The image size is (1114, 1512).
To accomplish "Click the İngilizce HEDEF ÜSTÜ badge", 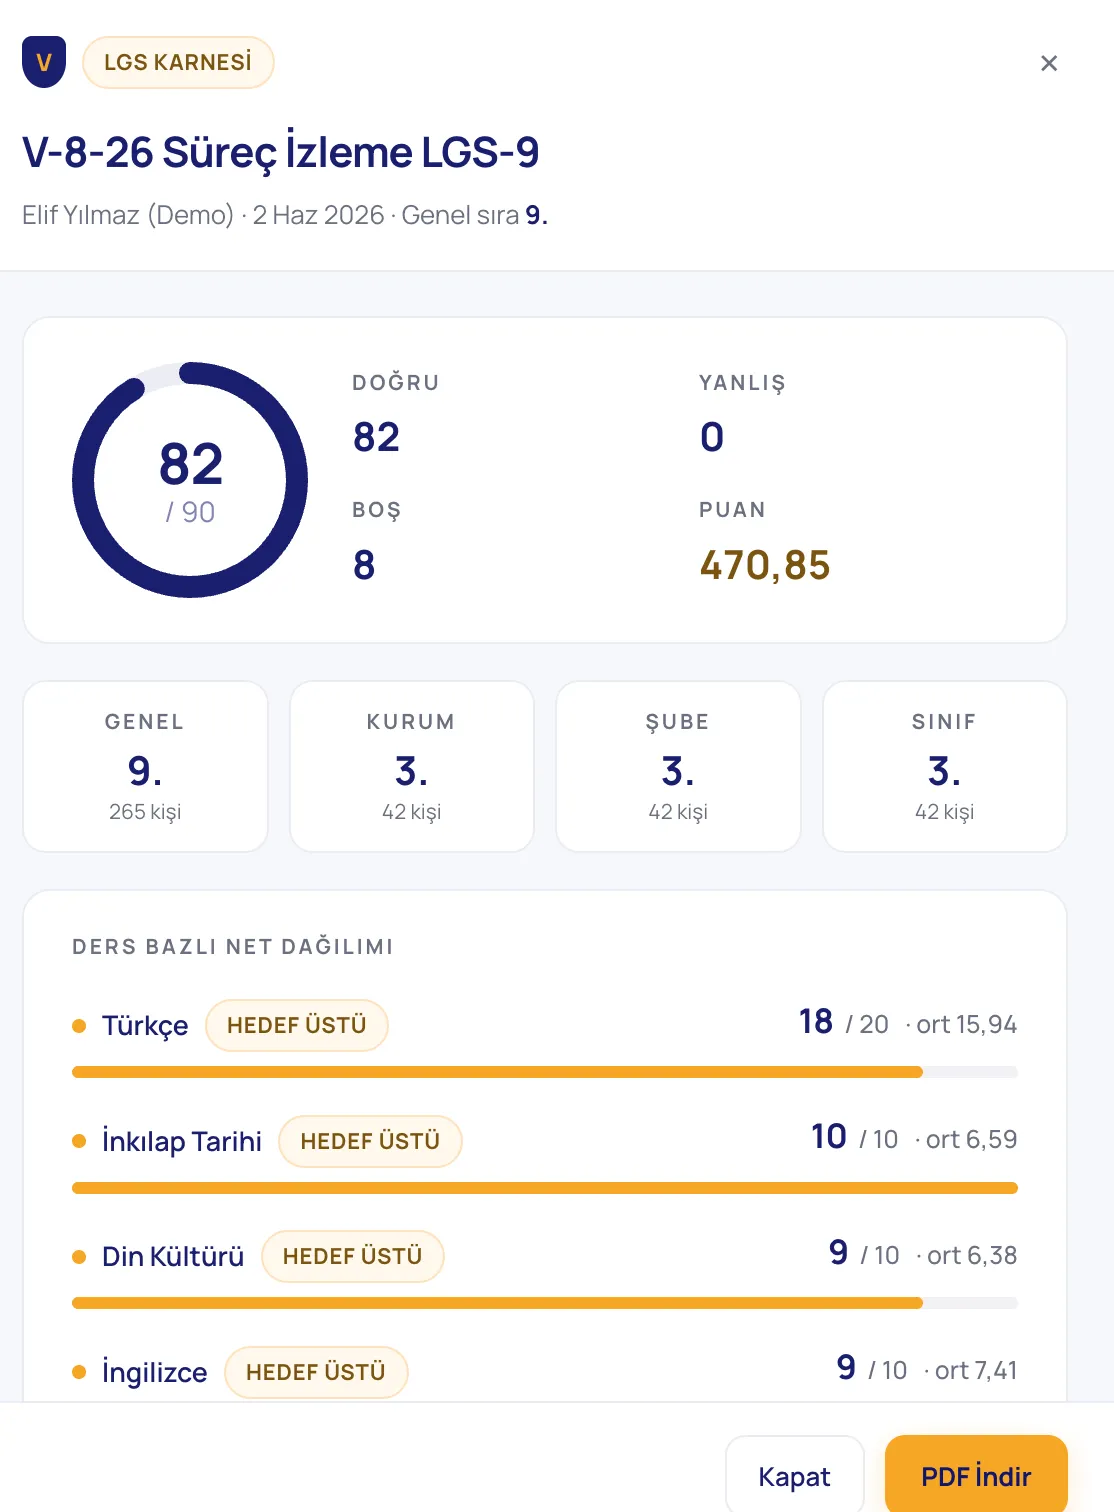I will (x=316, y=1372).
